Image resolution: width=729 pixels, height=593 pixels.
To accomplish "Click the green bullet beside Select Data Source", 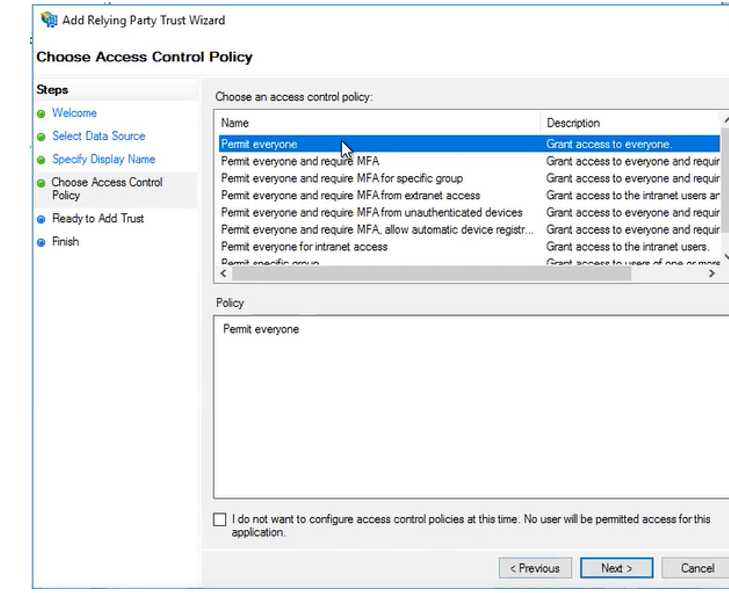I will 41,137.
